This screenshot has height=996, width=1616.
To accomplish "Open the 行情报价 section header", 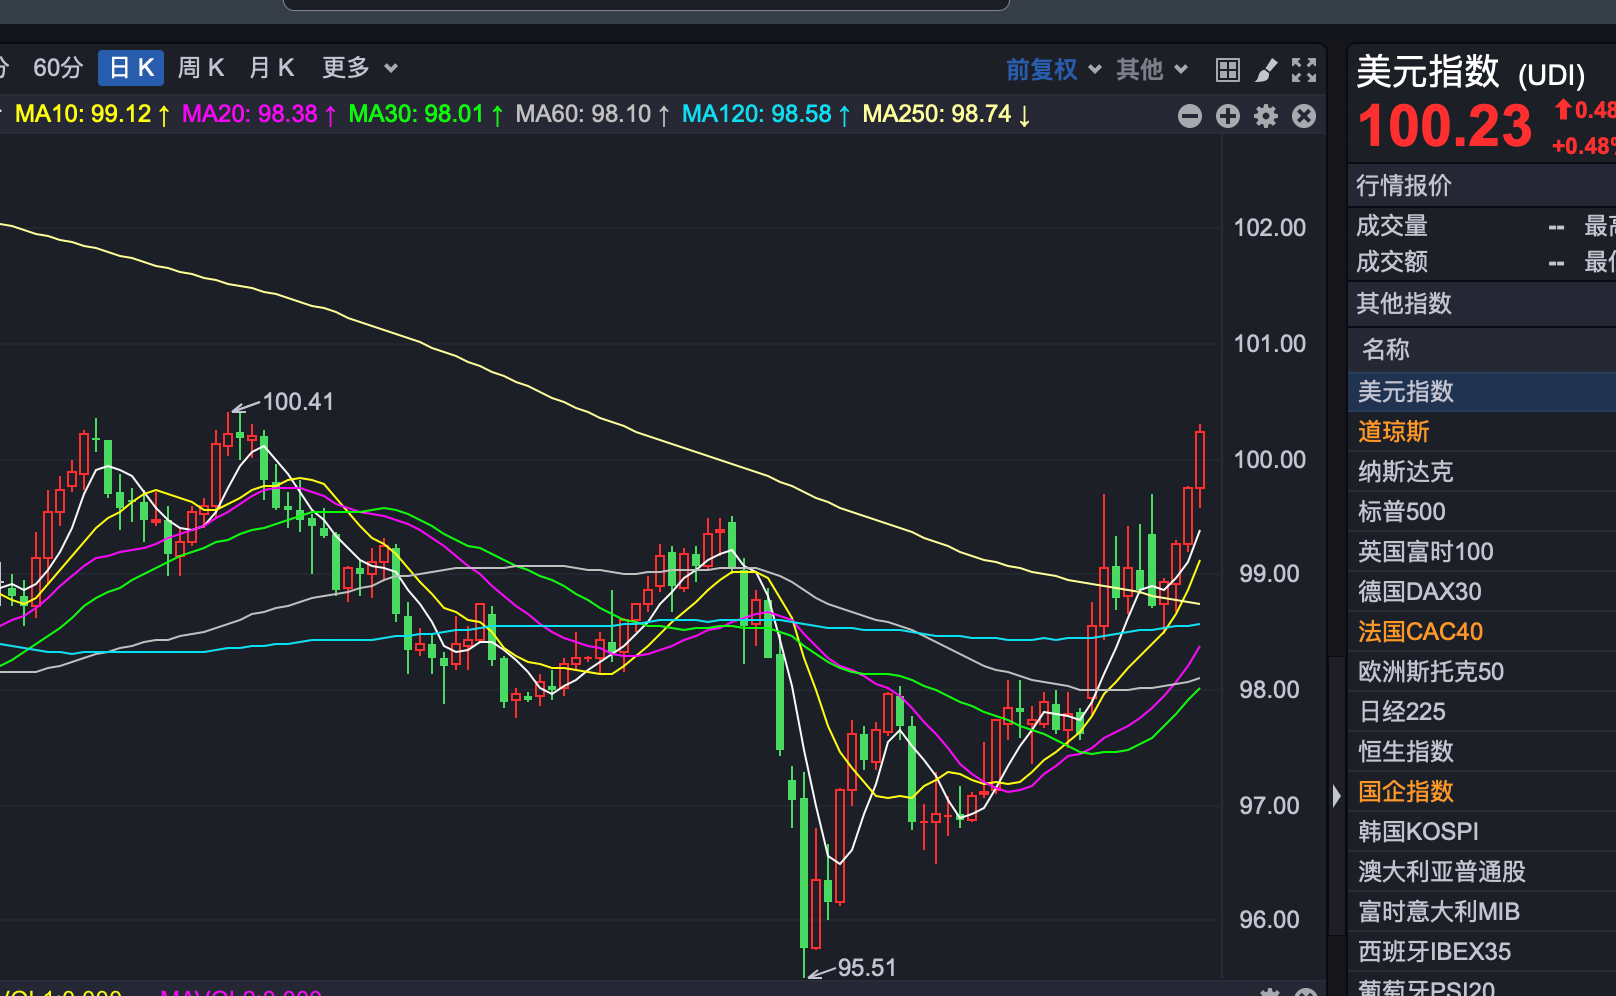I will [1404, 185].
